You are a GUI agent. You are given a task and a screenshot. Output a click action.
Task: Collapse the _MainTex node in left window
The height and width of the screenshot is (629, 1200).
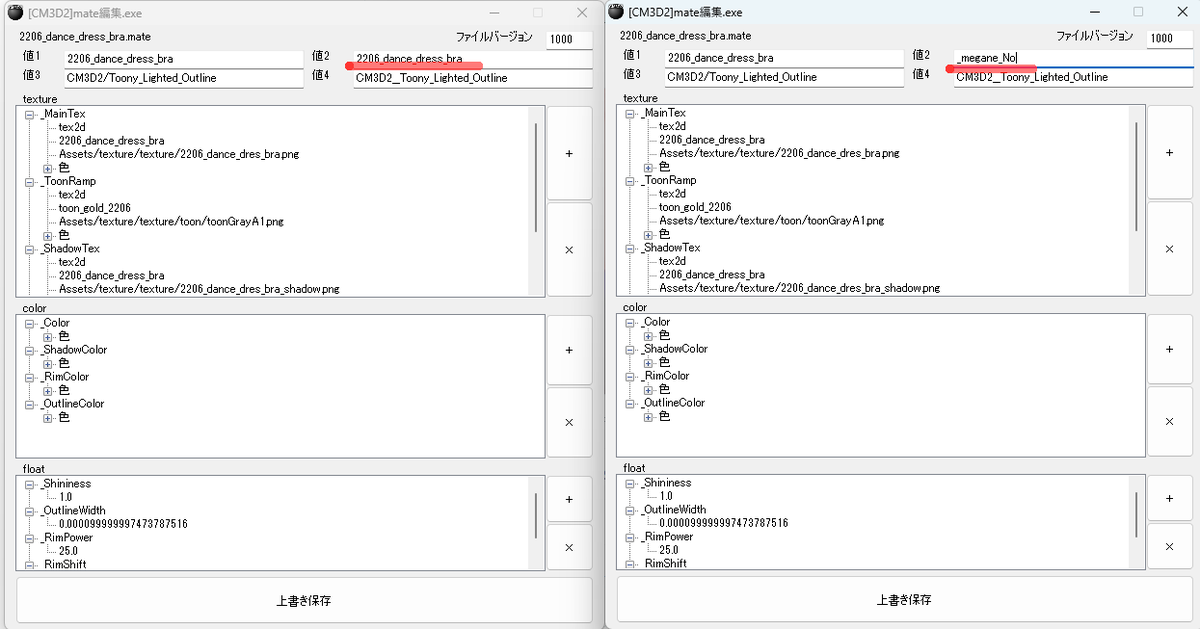pyautogui.click(x=30, y=114)
